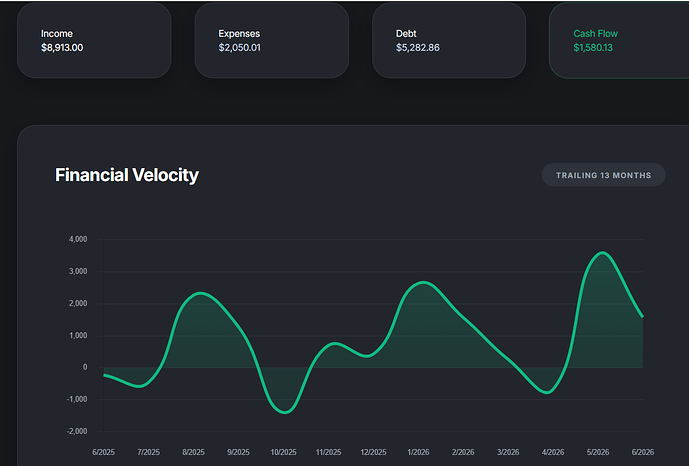Click the Financial Velocity heading
The height and width of the screenshot is (466, 689).
[127, 175]
